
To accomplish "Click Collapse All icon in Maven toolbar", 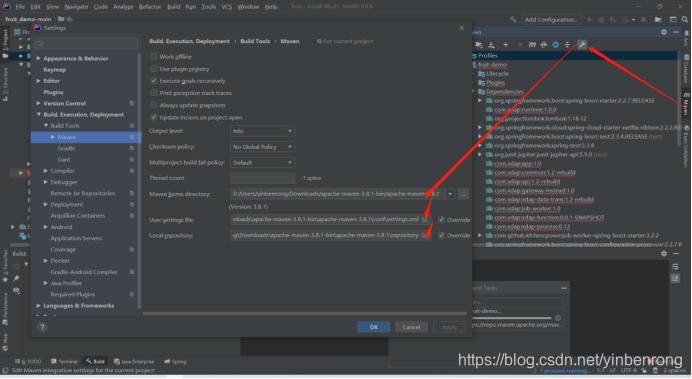I will pos(567,45).
